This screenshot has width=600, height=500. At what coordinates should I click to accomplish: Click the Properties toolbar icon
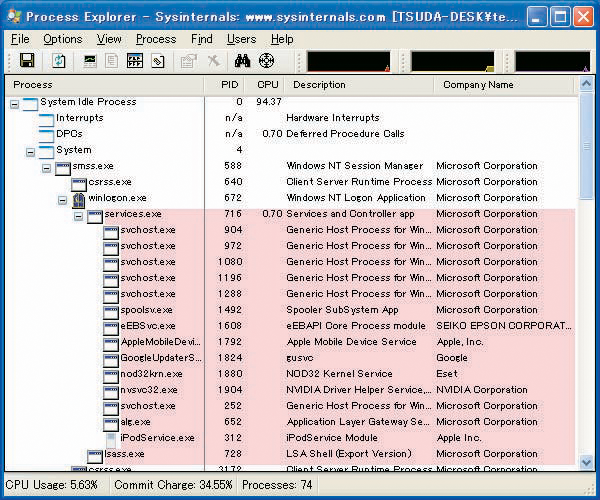[188, 61]
